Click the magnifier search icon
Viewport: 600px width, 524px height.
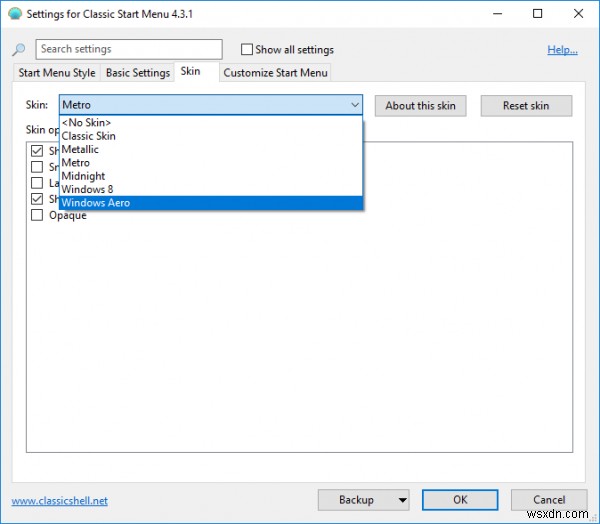point(19,49)
